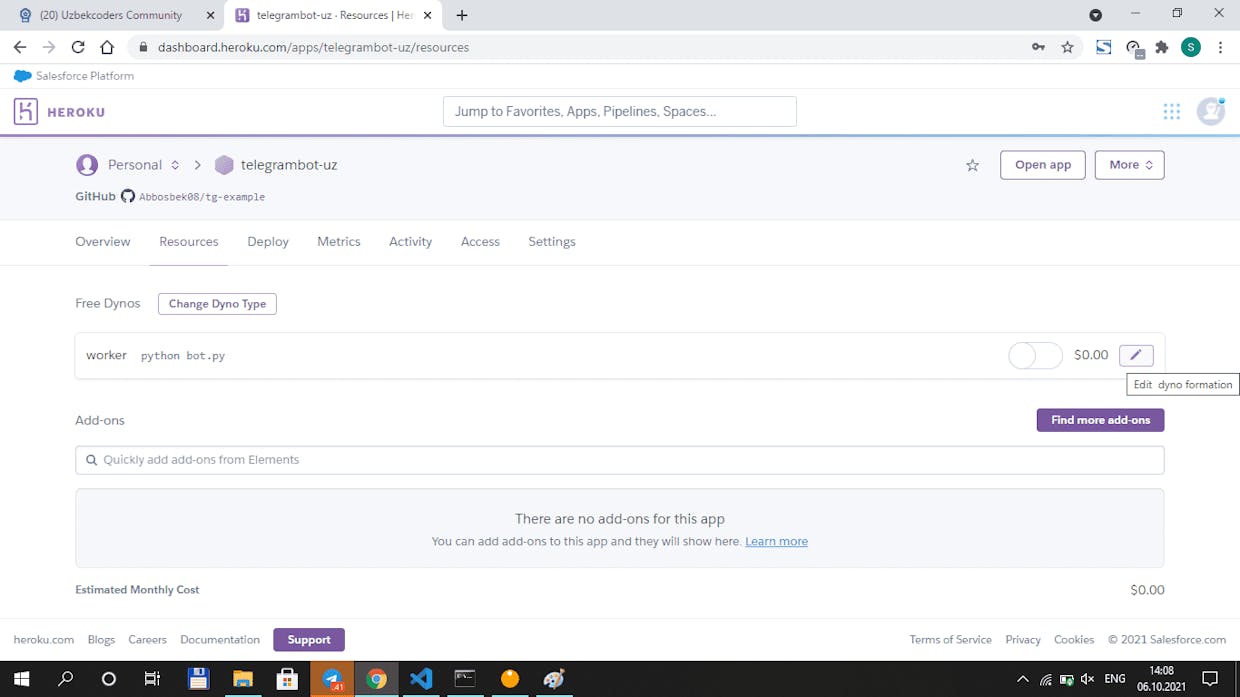
Task: Open the Chrome home page
Action: (x=107, y=47)
